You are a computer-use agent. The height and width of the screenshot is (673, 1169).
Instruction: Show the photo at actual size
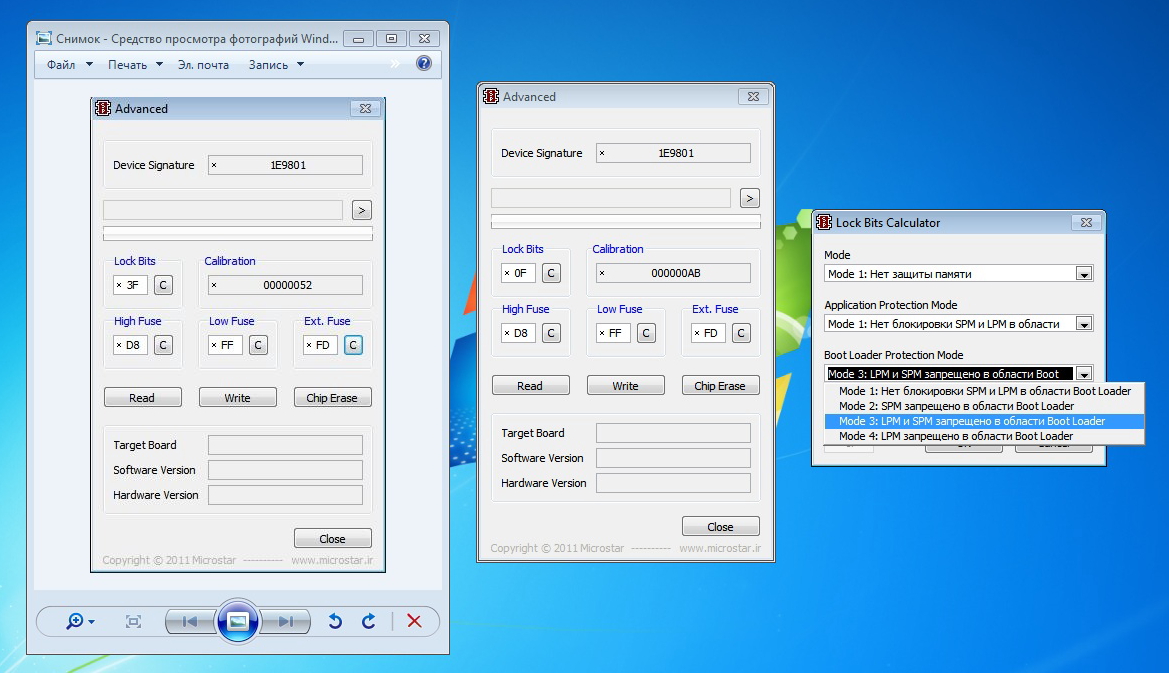(x=133, y=621)
